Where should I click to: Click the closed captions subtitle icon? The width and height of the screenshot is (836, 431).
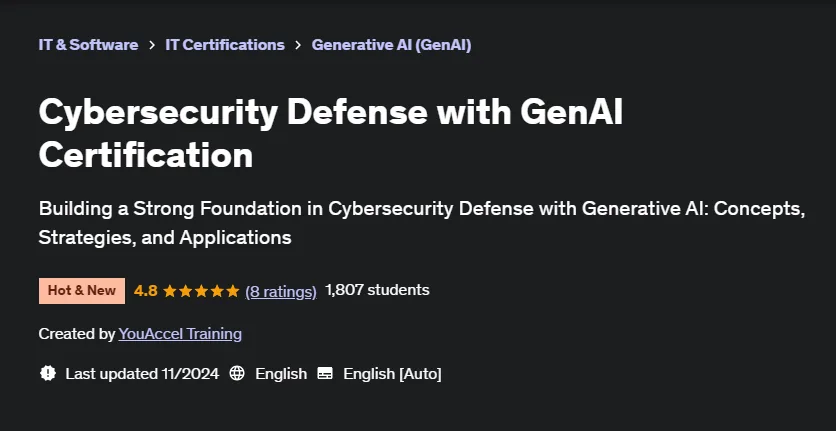click(x=325, y=373)
